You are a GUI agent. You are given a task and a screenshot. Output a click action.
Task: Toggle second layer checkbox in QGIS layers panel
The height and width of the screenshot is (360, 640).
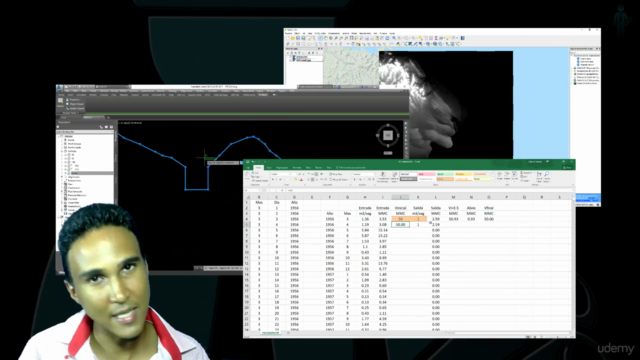coord(291,60)
